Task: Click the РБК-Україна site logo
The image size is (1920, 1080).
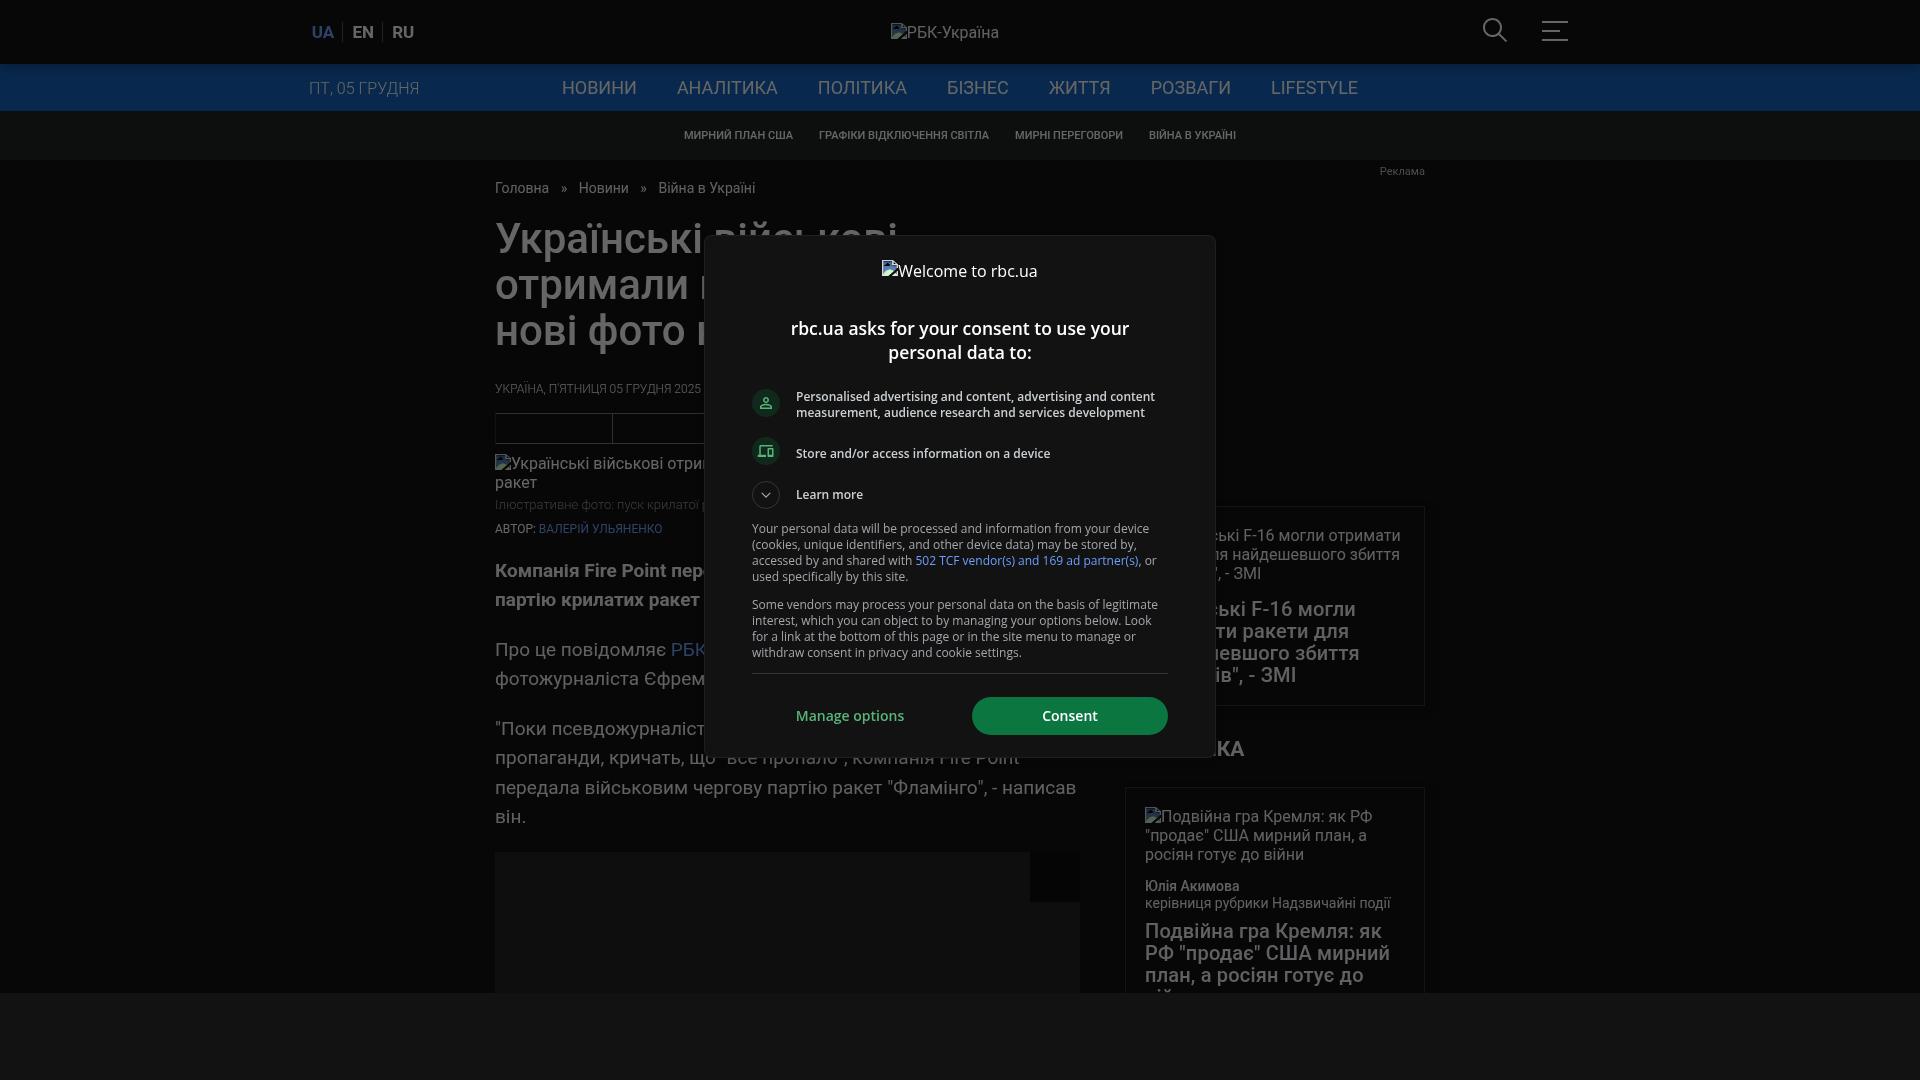Action: point(944,32)
